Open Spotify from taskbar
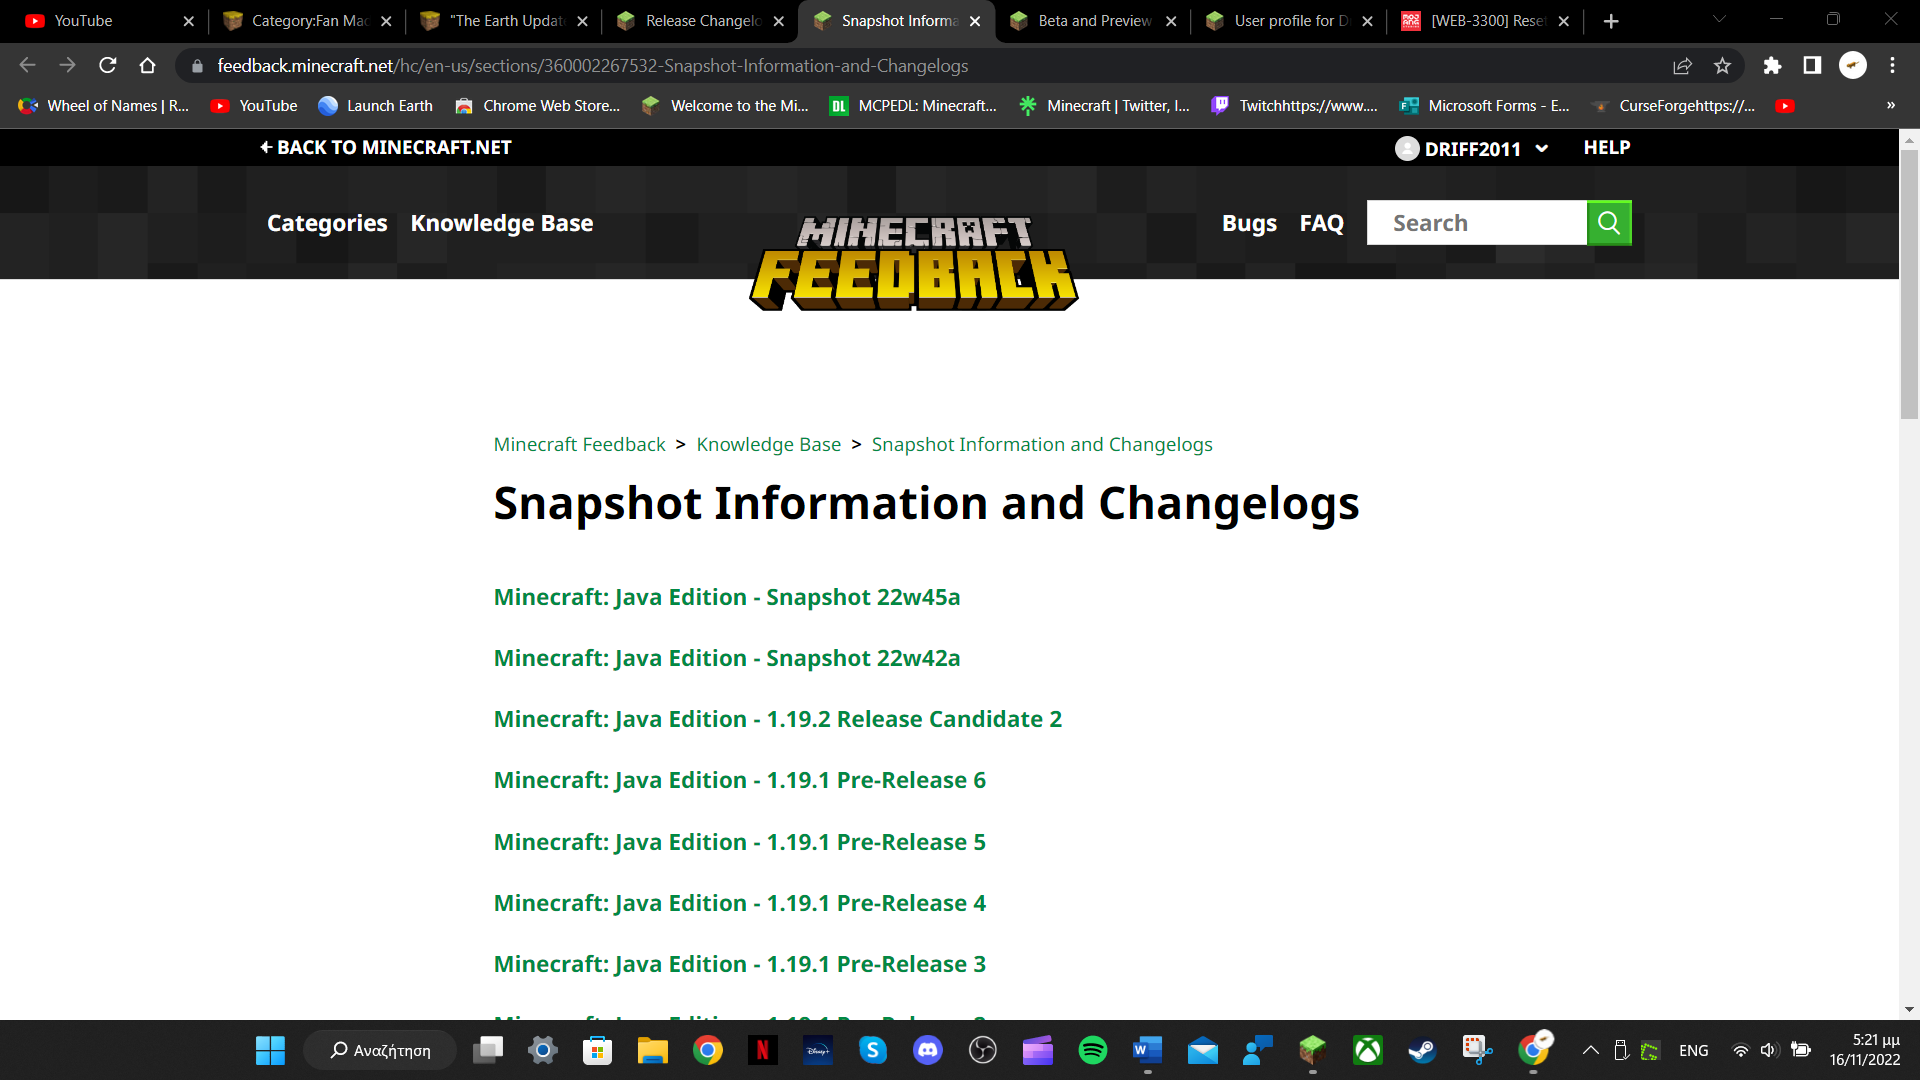The height and width of the screenshot is (1080, 1920). coord(1092,1050)
